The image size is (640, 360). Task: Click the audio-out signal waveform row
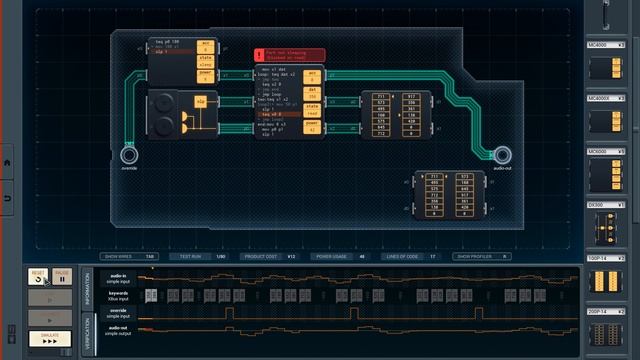[x=358, y=331]
